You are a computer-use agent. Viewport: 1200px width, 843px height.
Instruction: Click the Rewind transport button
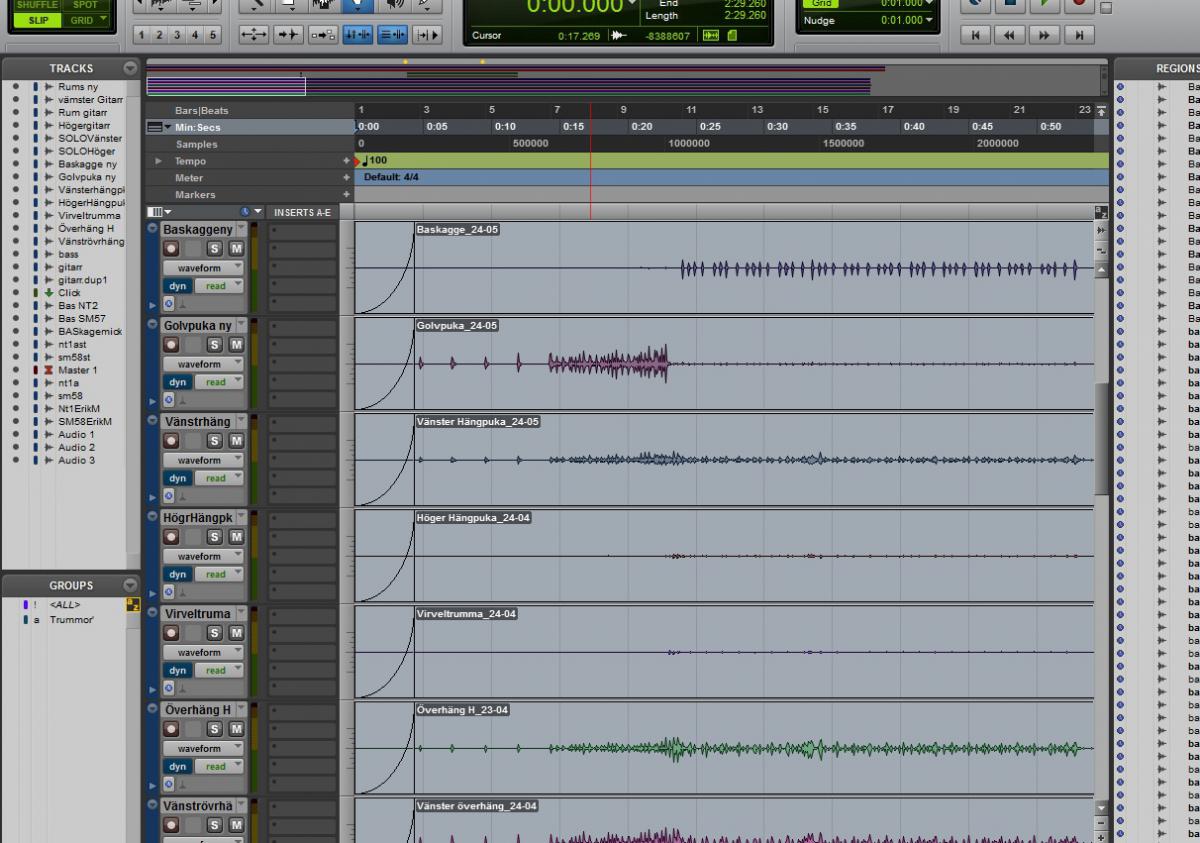click(1009, 35)
